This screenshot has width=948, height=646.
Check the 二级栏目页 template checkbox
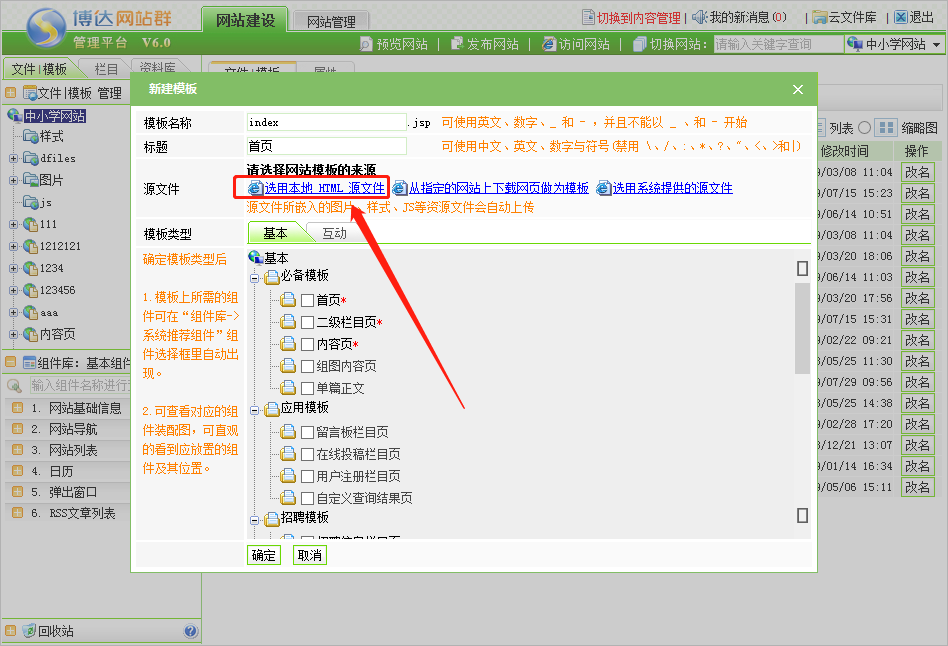tap(308, 322)
